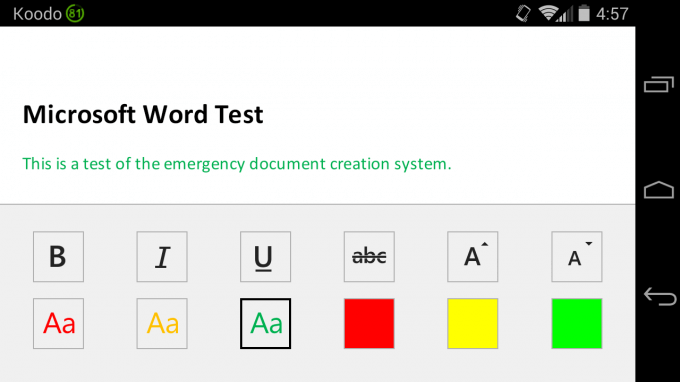Select red Aa font color
Viewport: 680px width, 382px height.
pyautogui.click(x=59, y=323)
